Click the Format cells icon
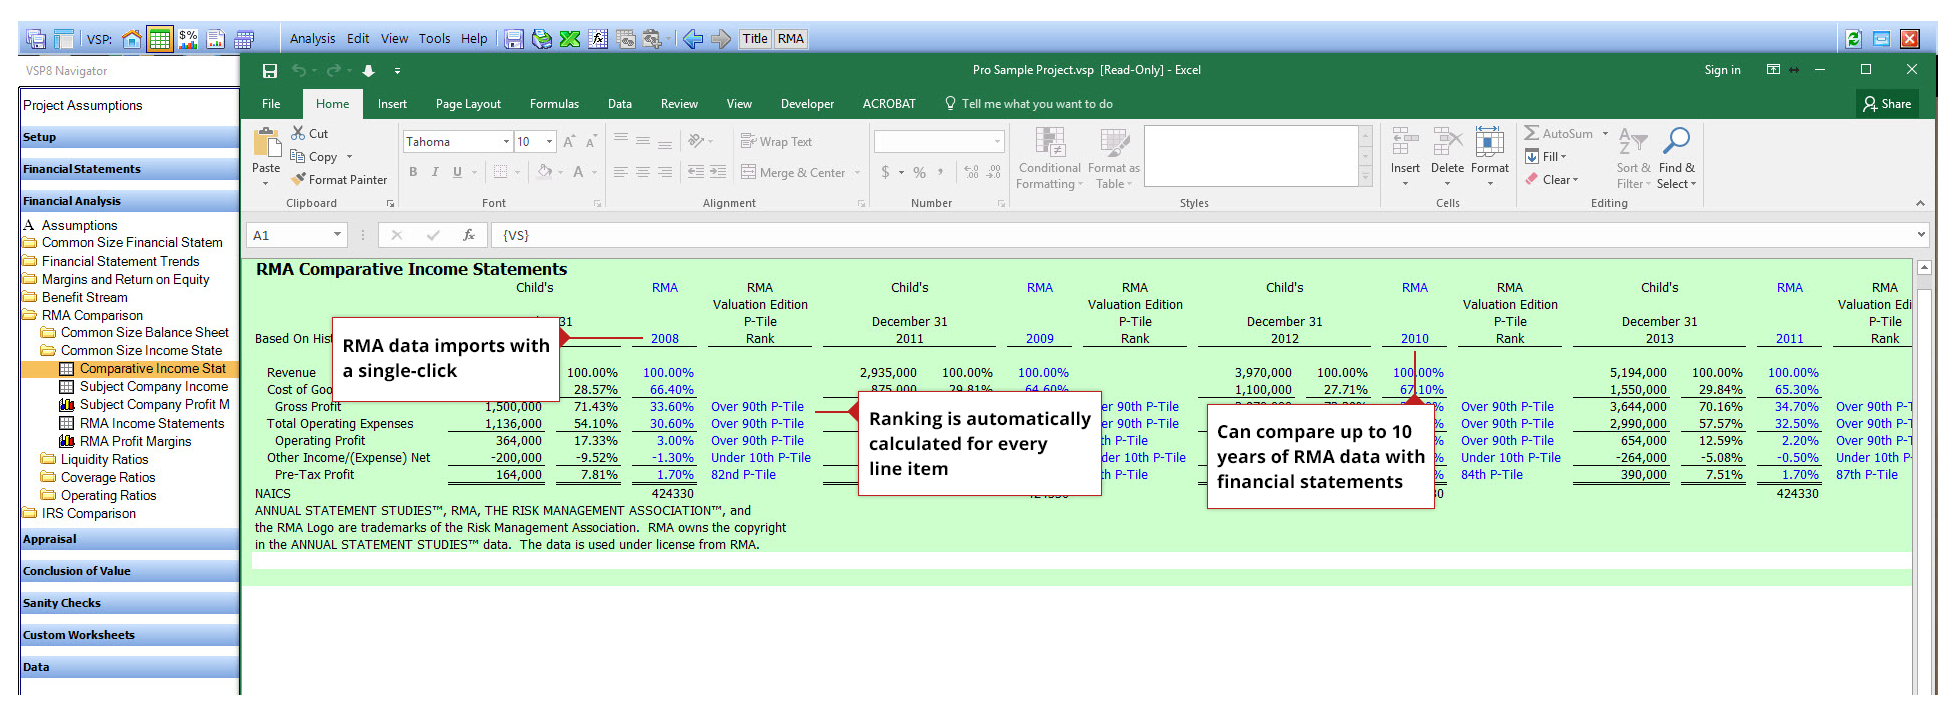This screenshot has height=715, width=1955. [1489, 143]
